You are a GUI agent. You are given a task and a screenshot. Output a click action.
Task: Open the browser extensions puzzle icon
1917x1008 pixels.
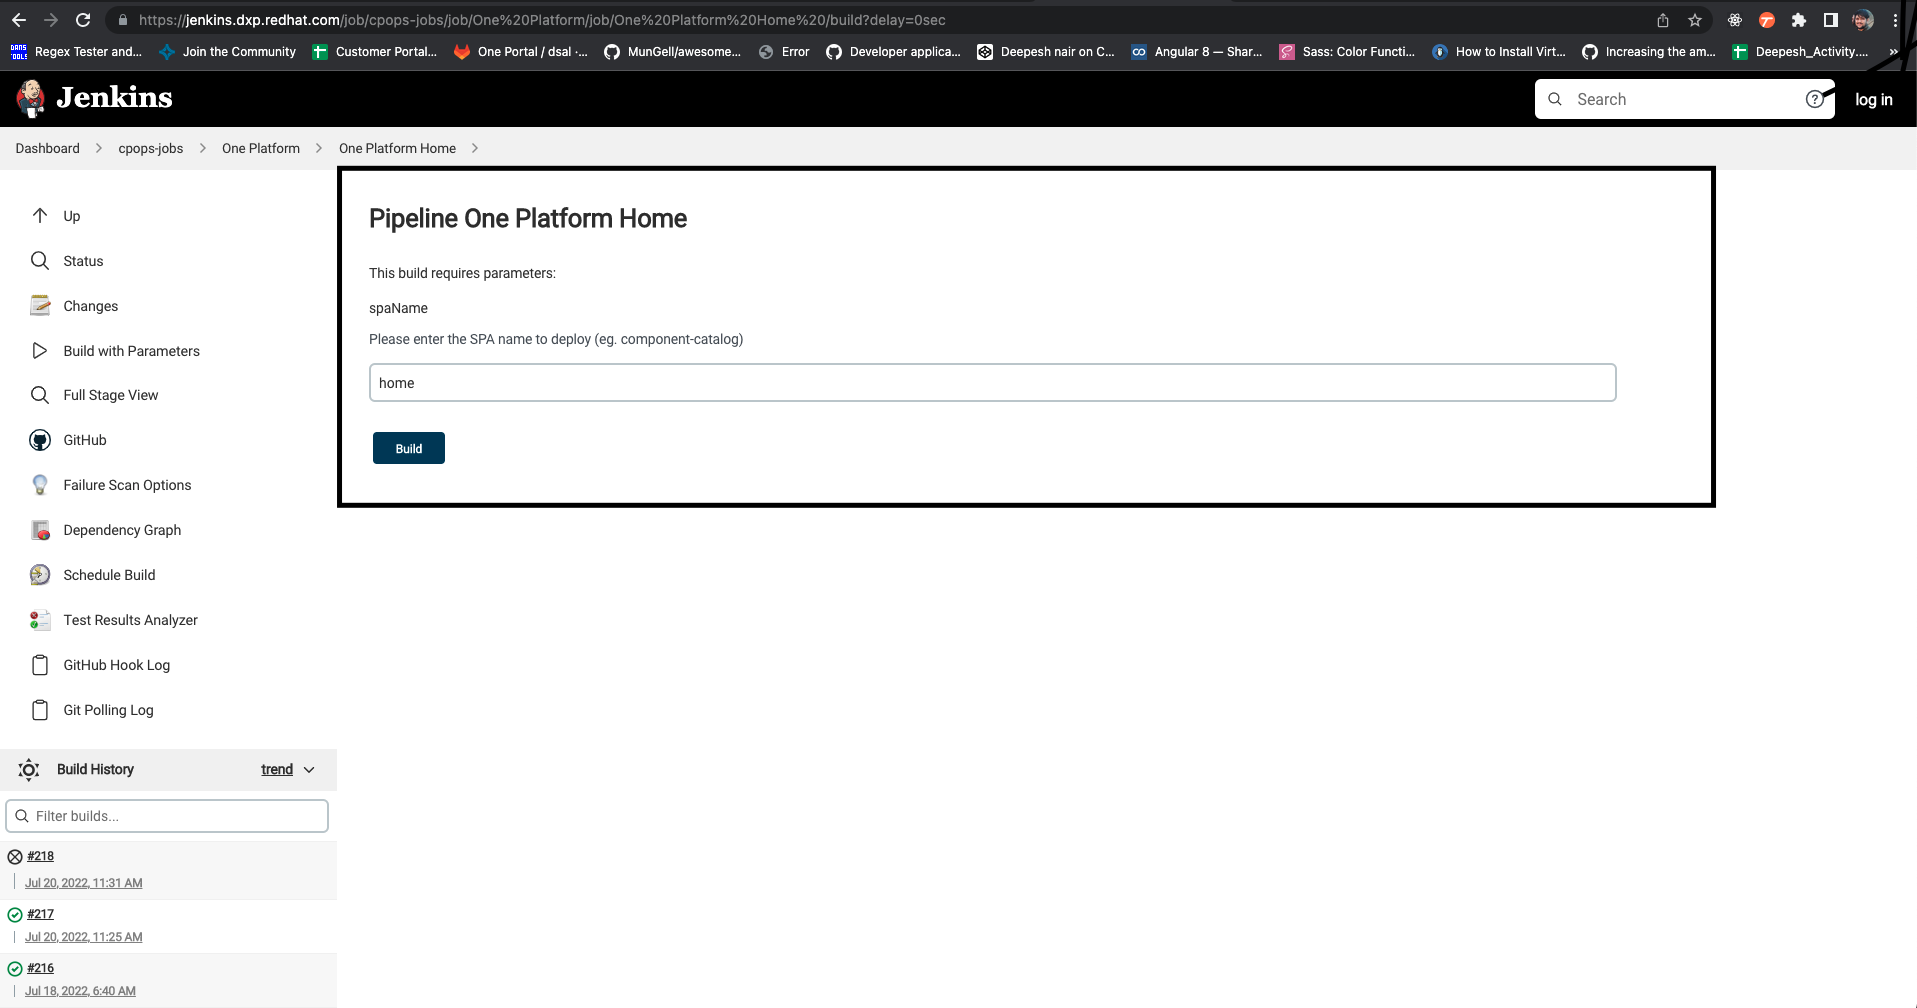point(1799,20)
